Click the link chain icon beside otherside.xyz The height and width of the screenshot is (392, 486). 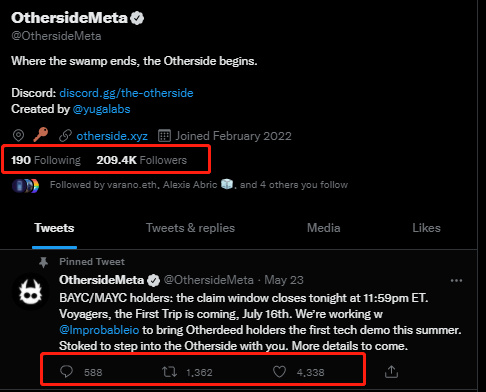coord(65,136)
